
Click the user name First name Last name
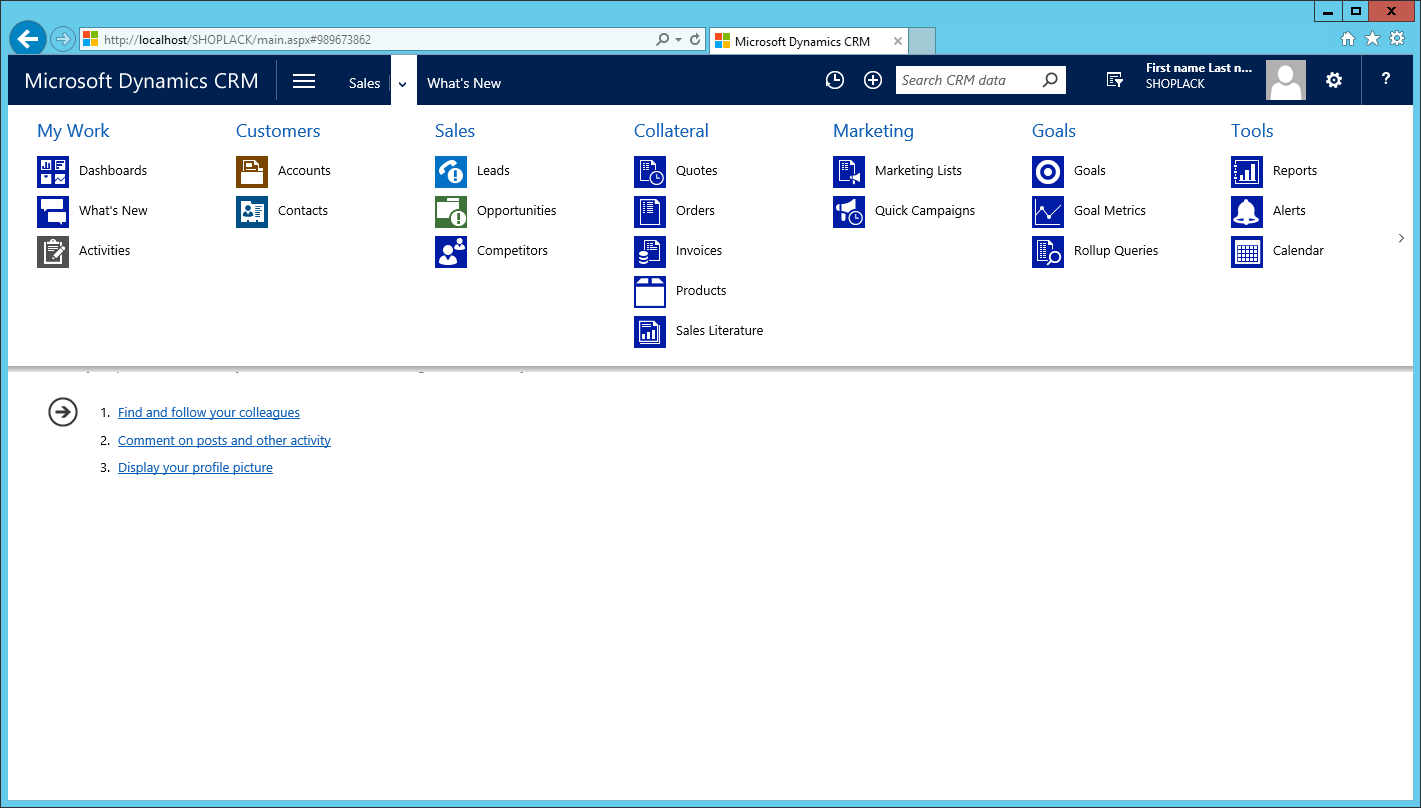1199,68
